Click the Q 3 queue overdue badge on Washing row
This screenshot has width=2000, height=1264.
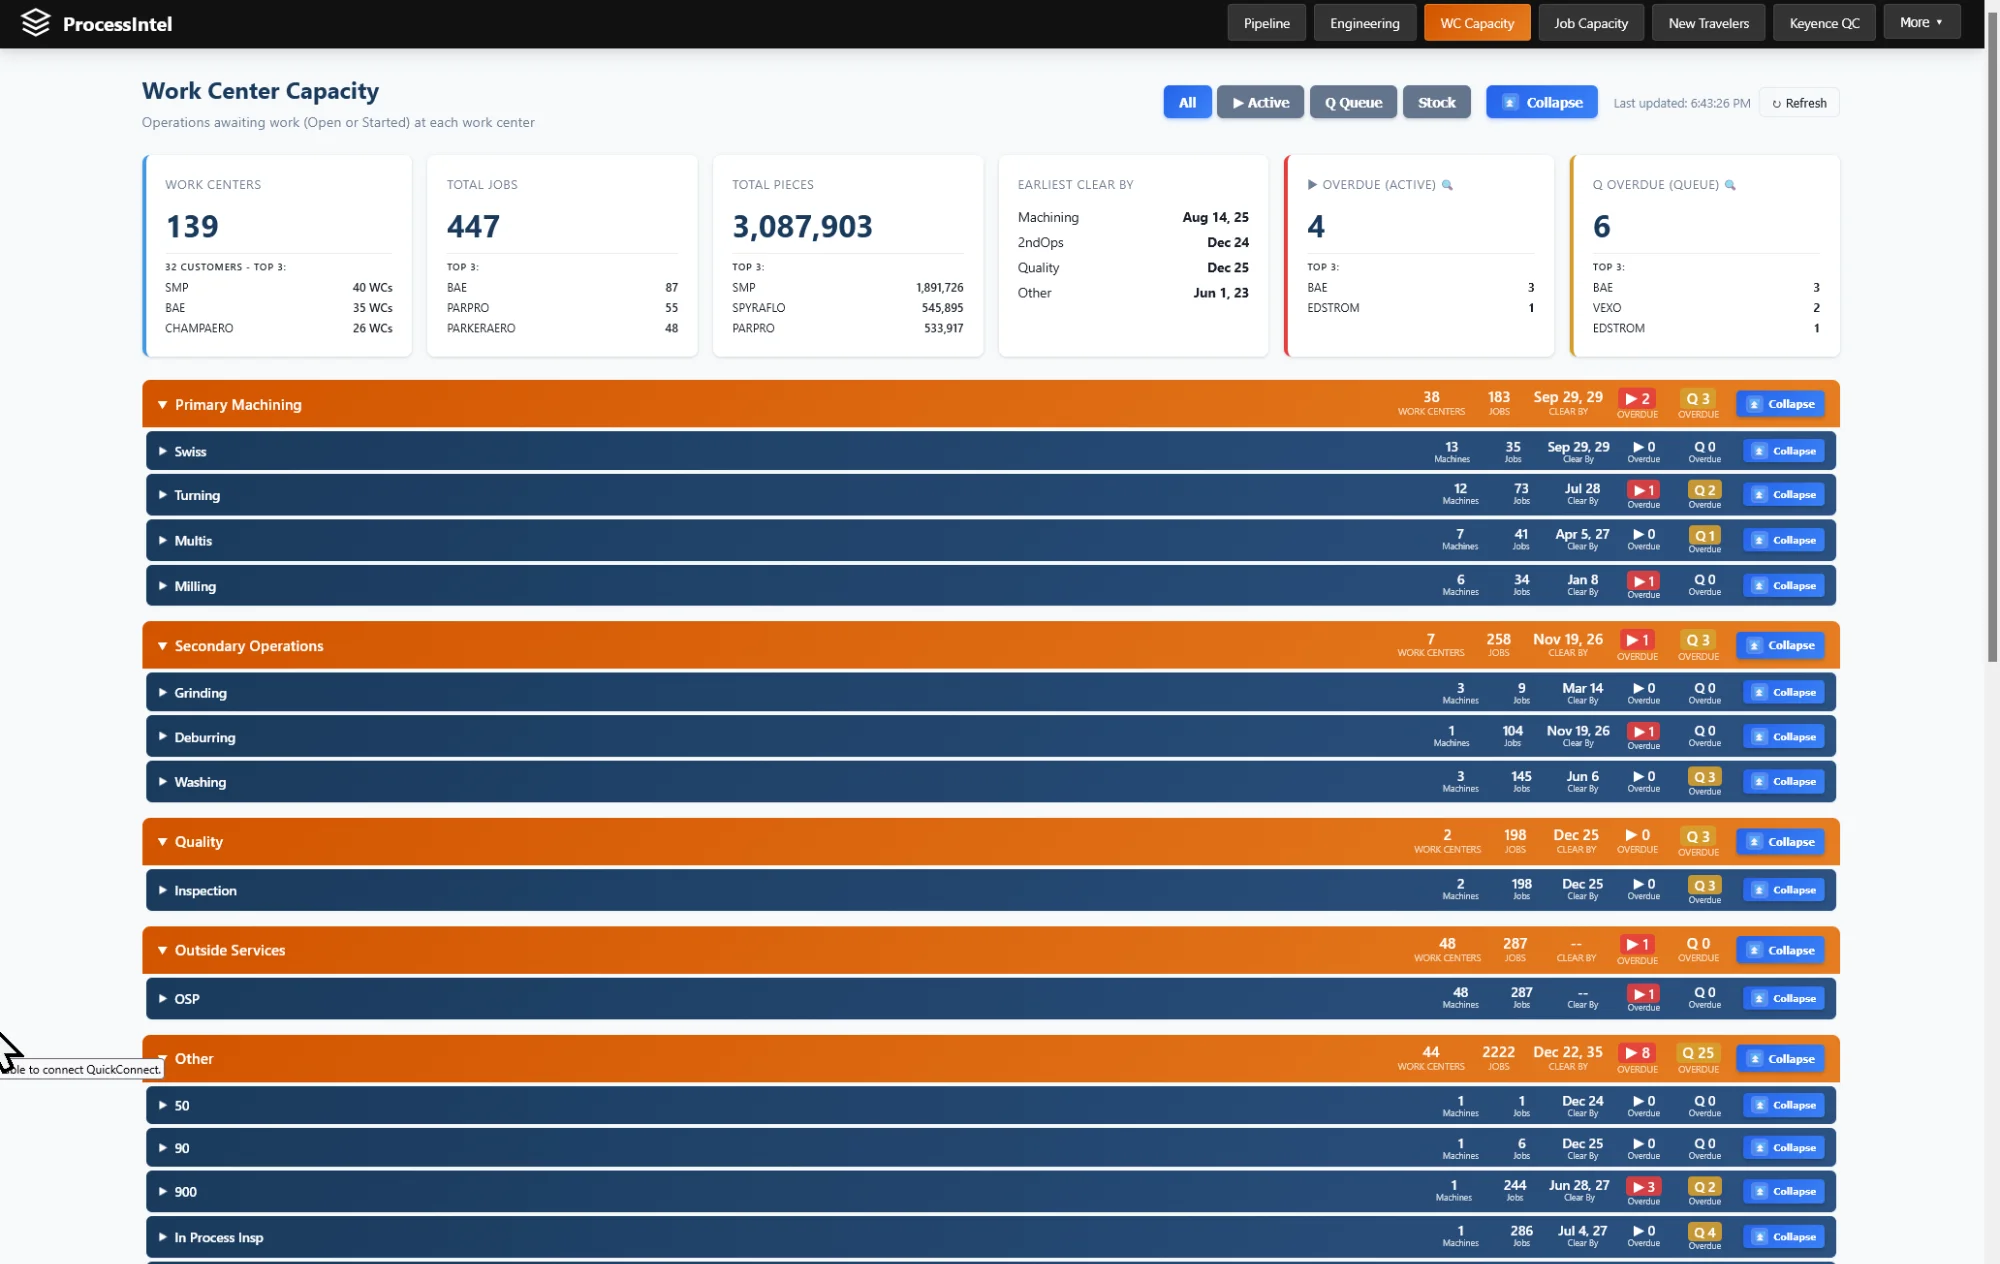click(x=1704, y=777)
